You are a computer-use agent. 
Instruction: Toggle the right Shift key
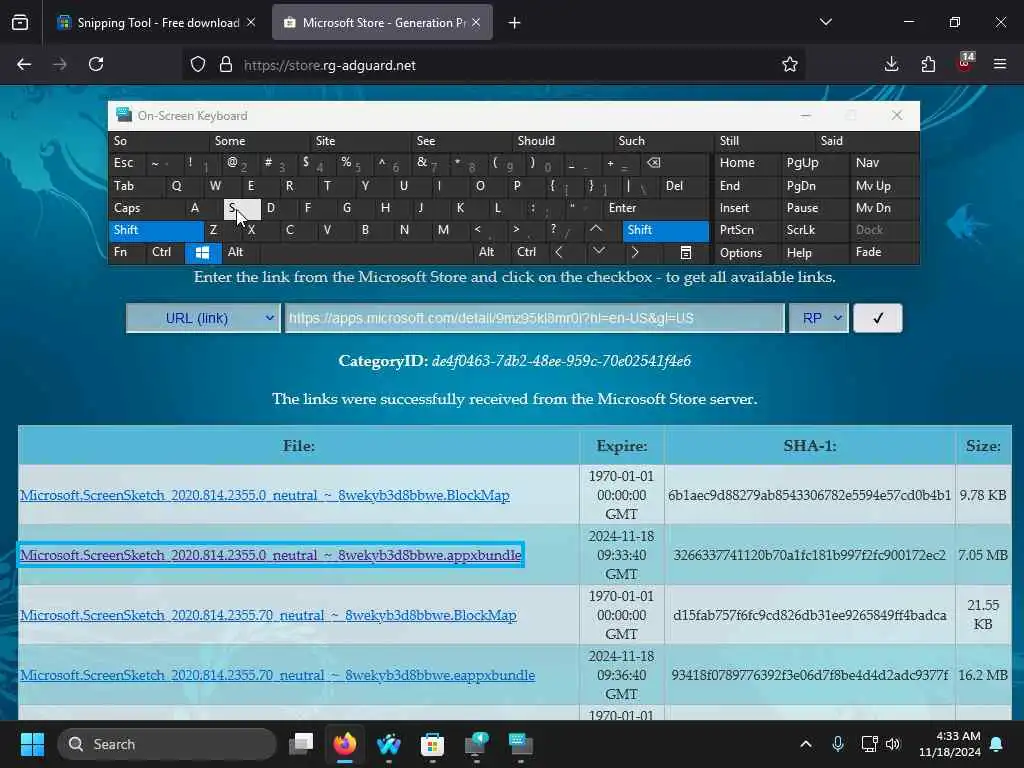tap(665, 231)
